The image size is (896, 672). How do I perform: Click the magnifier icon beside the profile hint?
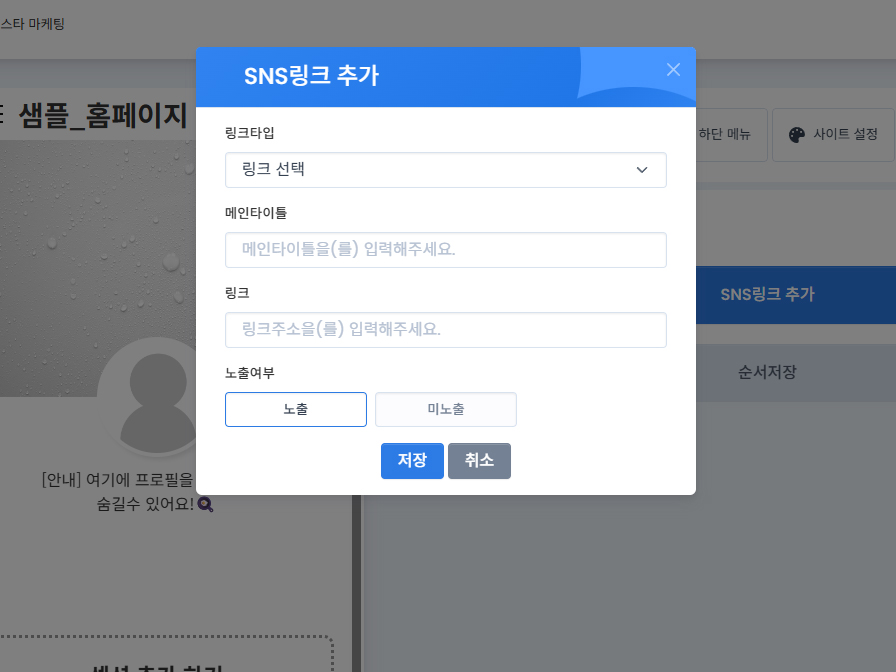(205, 504)
